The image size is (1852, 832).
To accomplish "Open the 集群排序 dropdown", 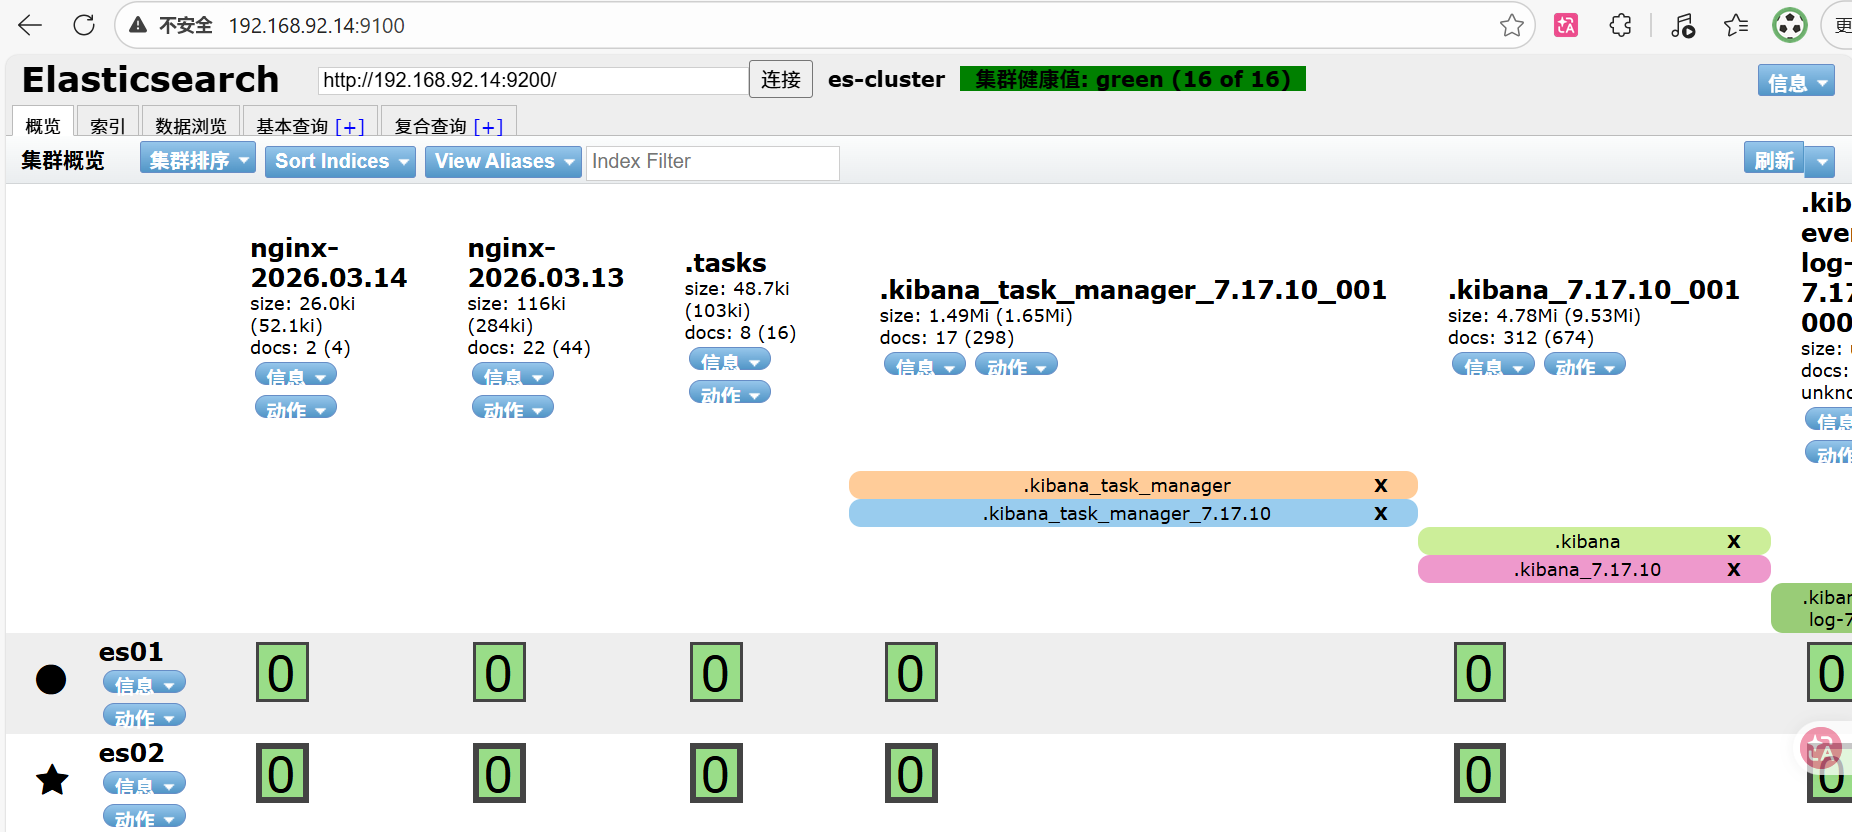I will (x=198, y=159).
